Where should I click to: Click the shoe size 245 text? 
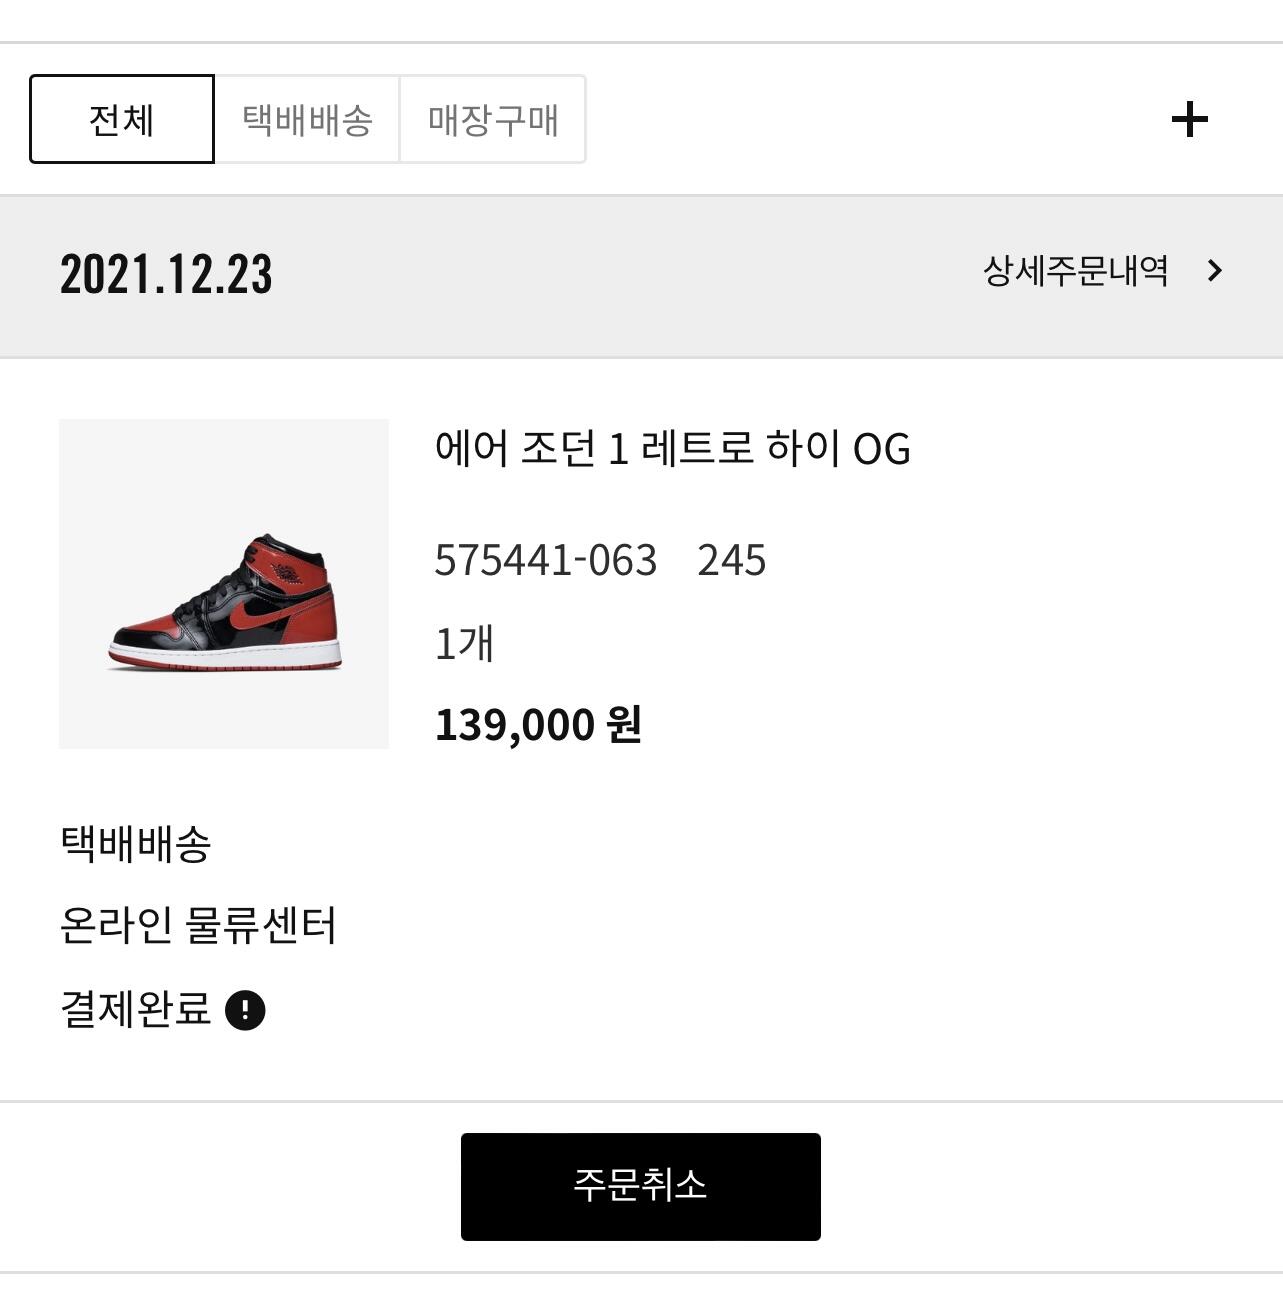(x=731, y=560)
